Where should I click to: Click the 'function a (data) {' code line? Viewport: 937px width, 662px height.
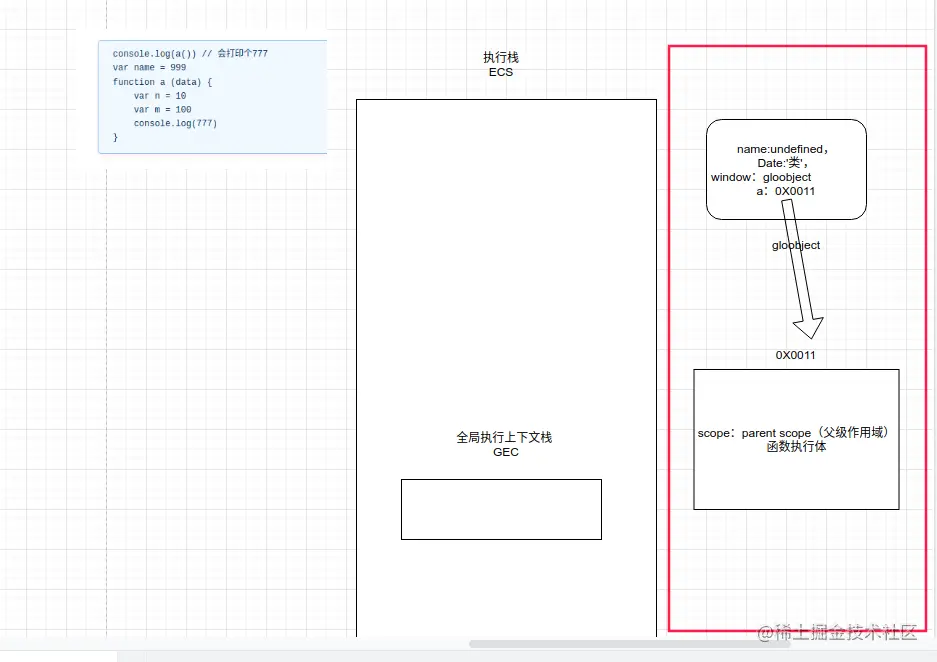[163, 82]
